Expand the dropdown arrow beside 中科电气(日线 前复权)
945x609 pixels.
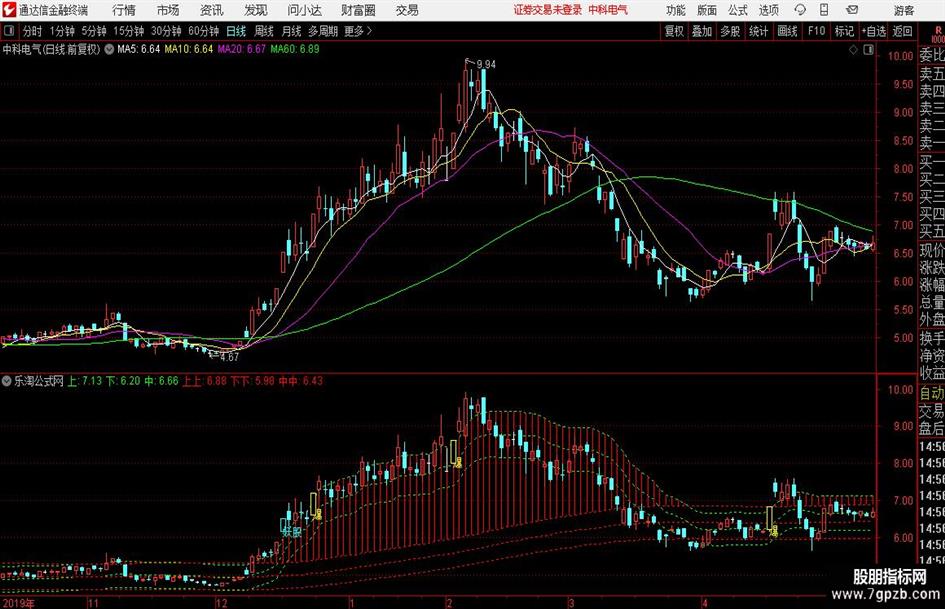tap(109, 49)
